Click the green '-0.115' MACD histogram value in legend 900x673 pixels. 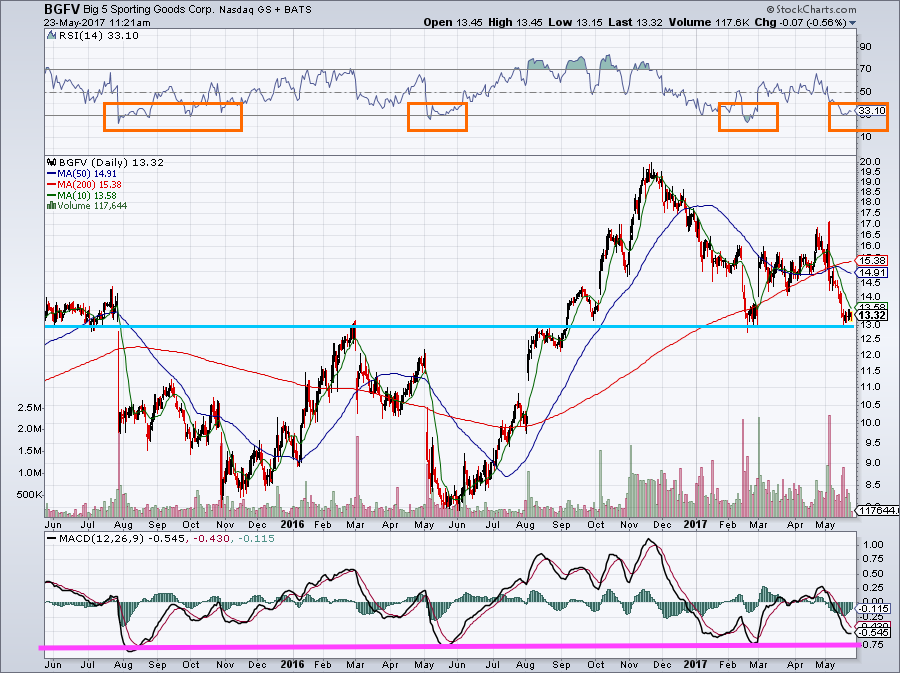(x=255, y=539)
